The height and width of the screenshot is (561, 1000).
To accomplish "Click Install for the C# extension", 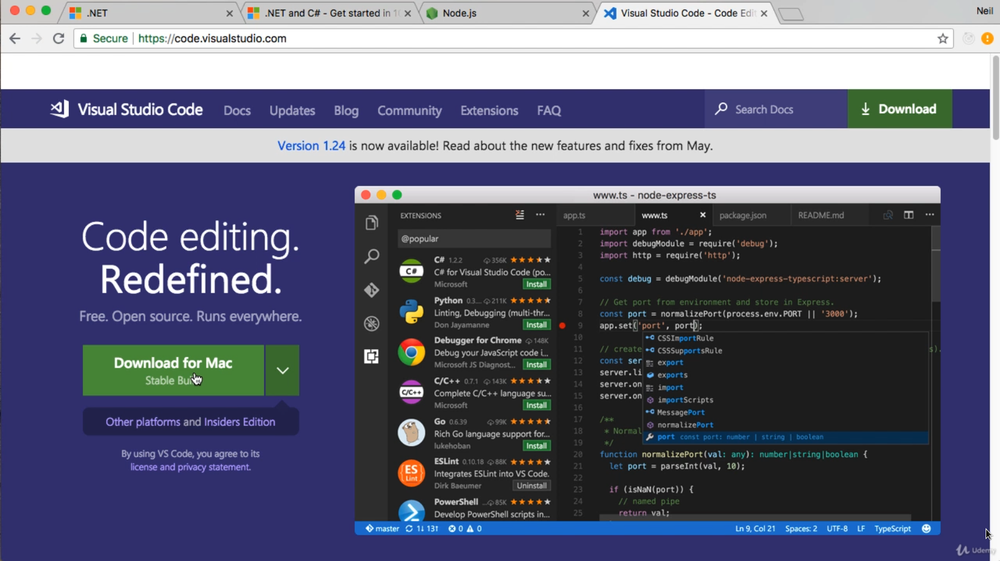I will coord(536,284).
